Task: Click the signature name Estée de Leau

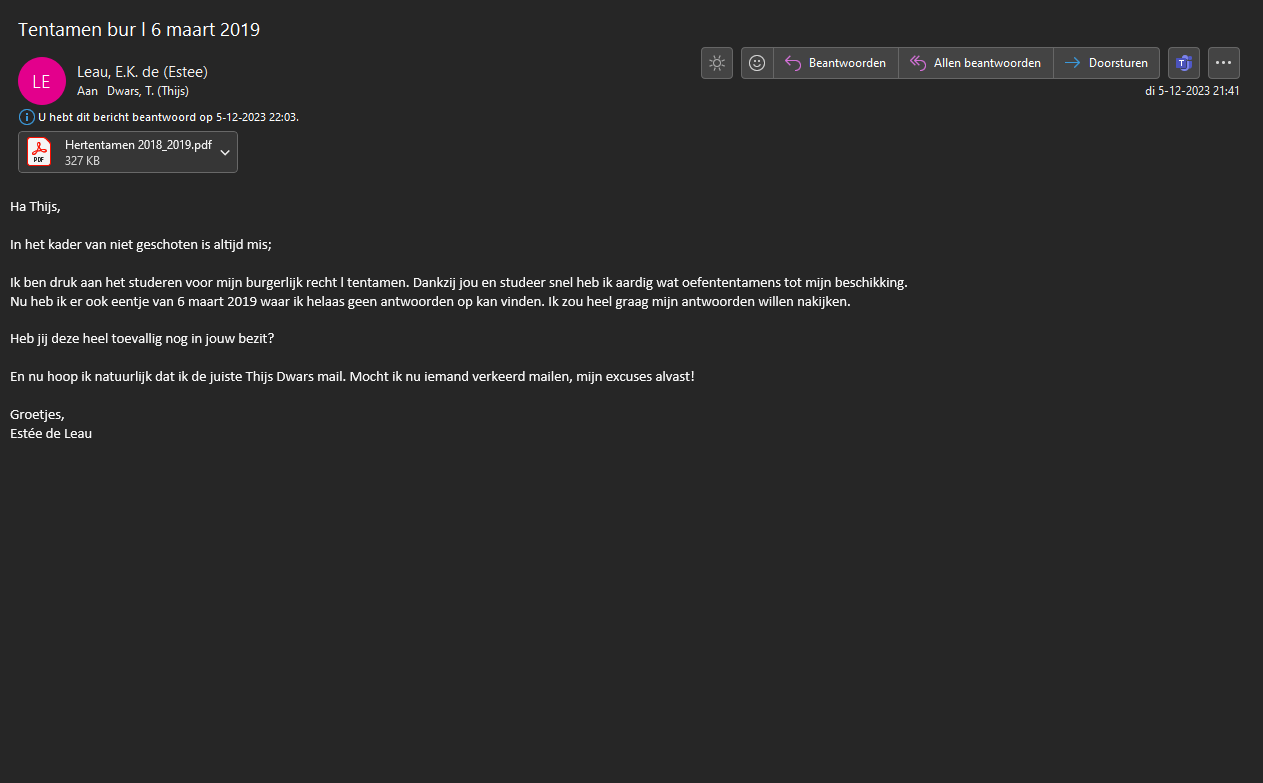Action: [51, 434]
